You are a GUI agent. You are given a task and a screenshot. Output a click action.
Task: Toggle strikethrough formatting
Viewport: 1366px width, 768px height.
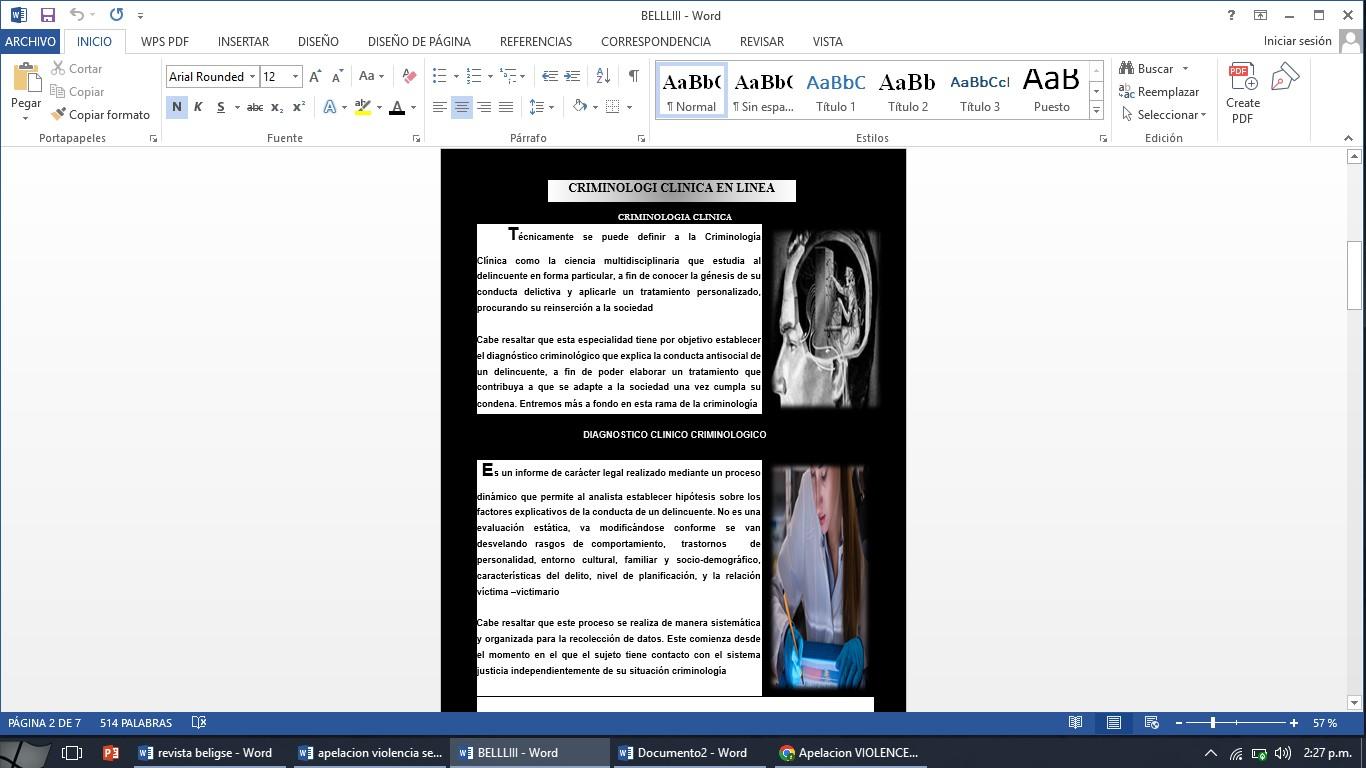point(255,107)
